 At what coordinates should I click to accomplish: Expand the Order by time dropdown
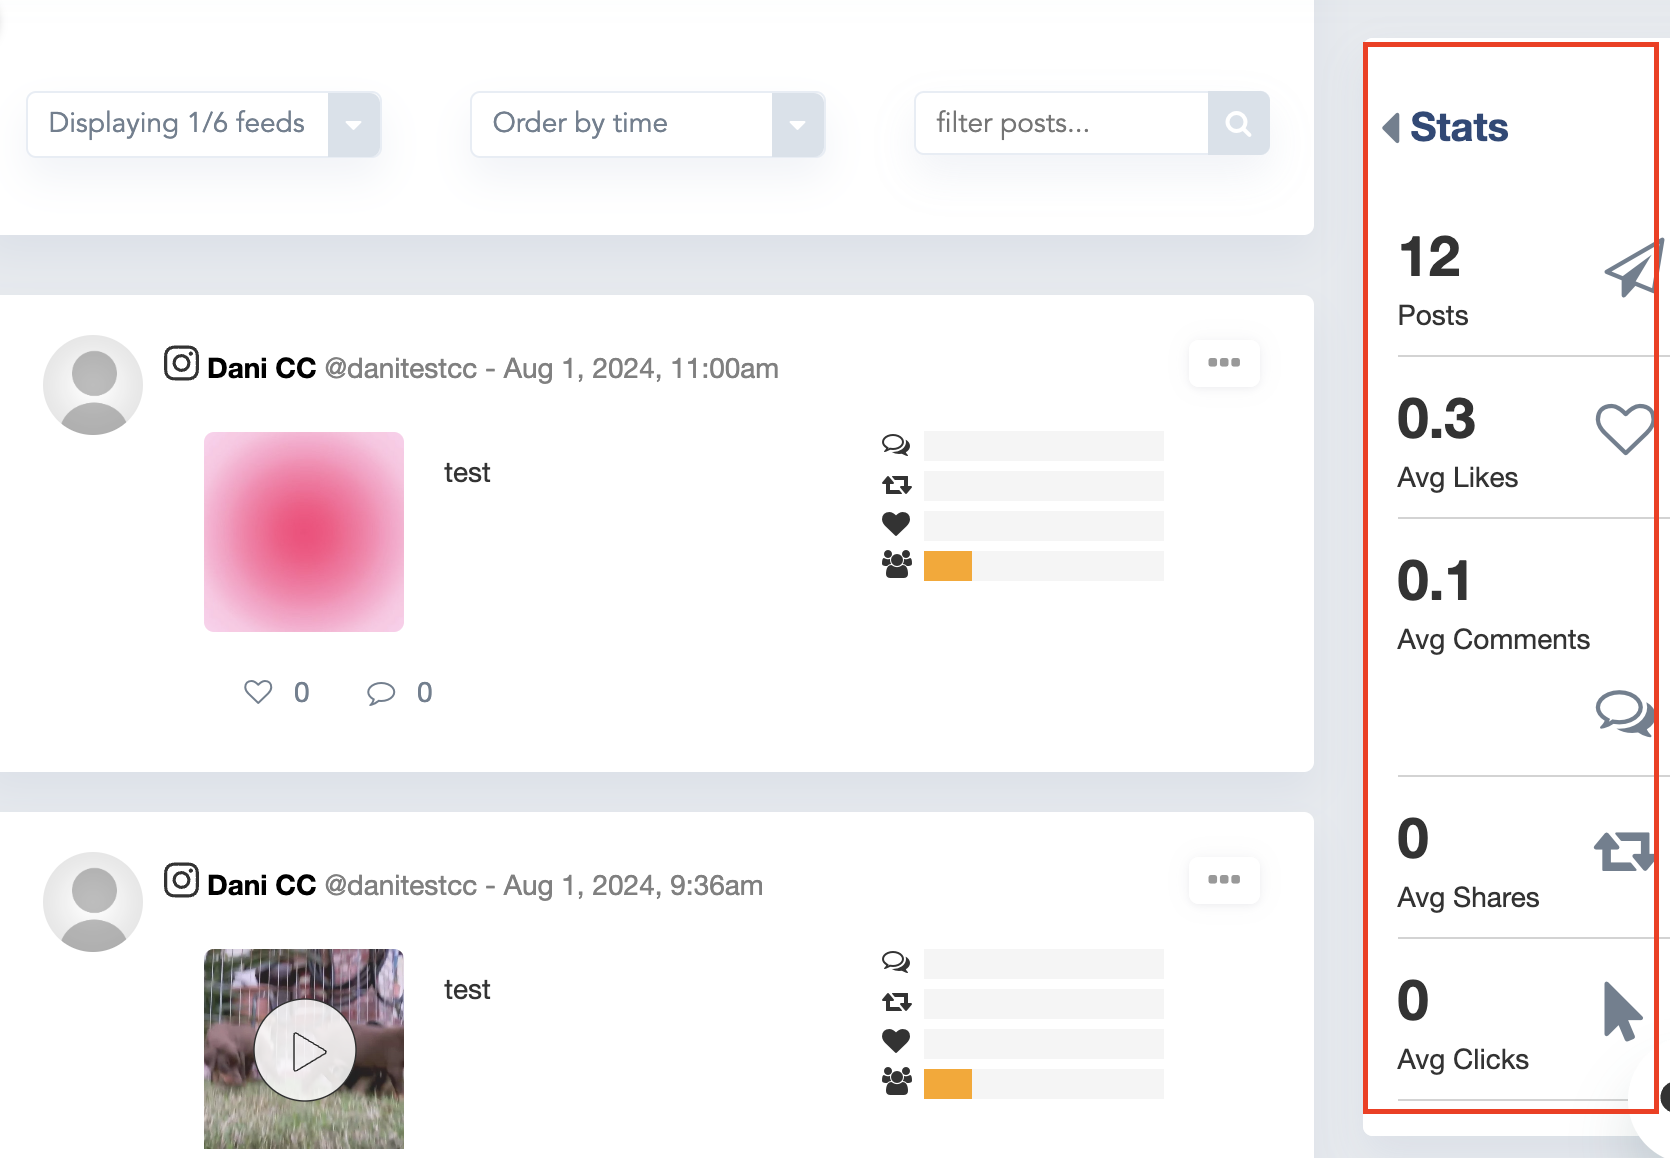[x=797, y=124]
